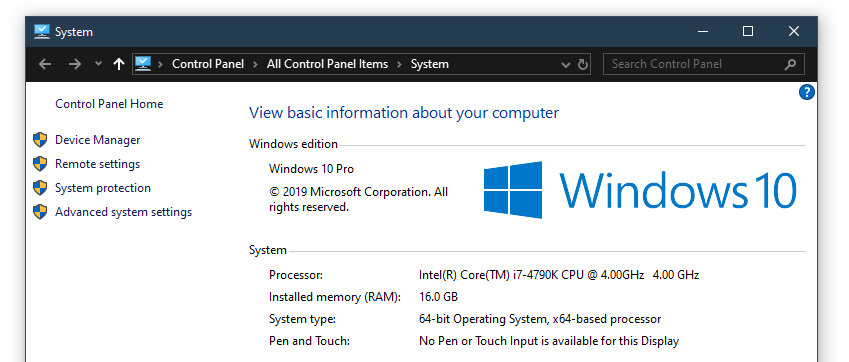This screenshot has width=849, height=362.
Task: Open Device Manager link
Action: coord(97,140)
